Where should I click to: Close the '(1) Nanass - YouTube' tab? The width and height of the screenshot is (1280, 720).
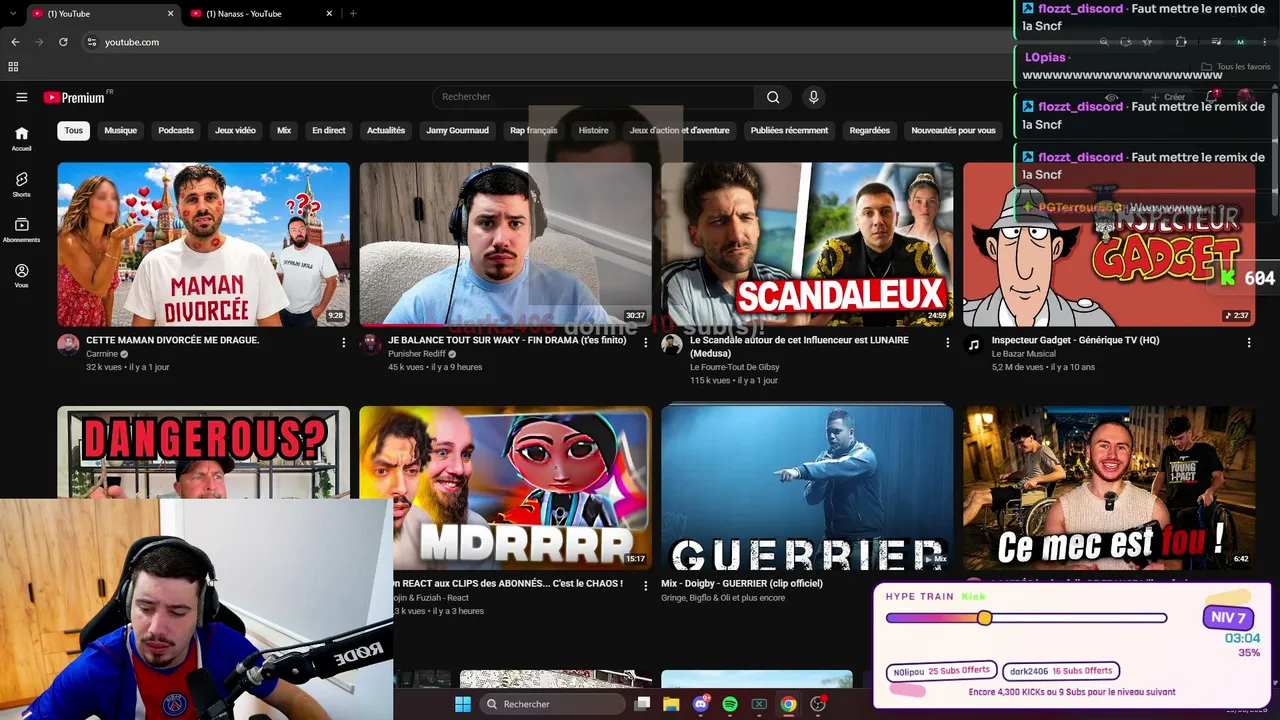(x=329, y=13)
